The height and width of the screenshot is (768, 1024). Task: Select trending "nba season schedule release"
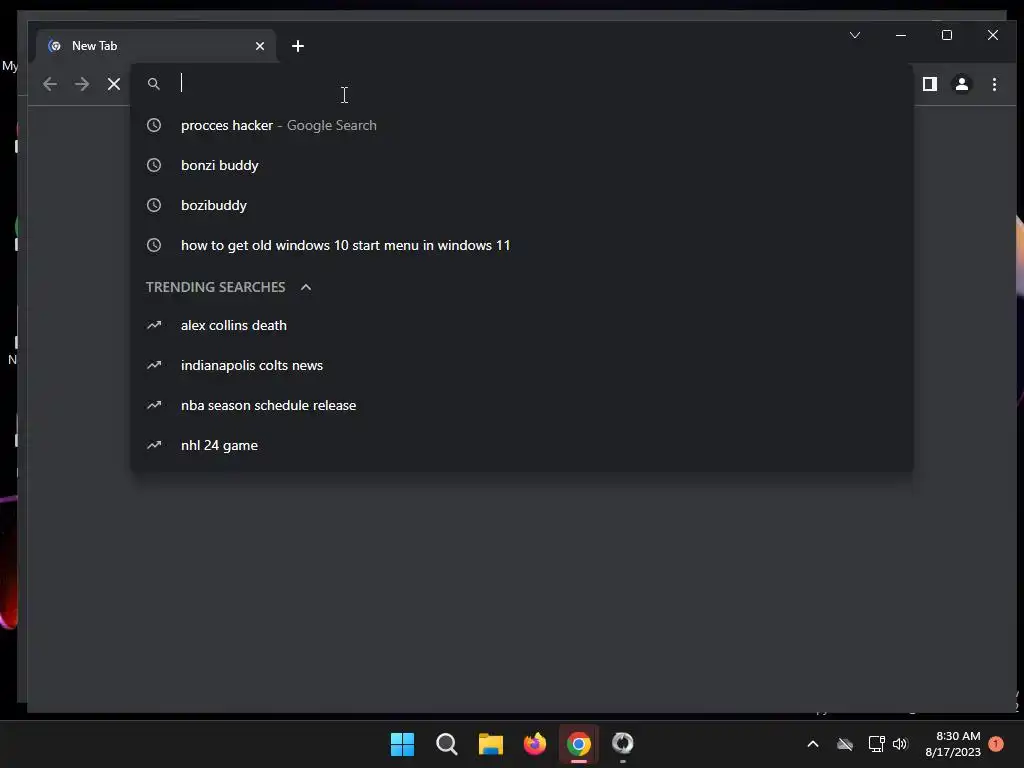pyautogui.click(x=522, y=406)
